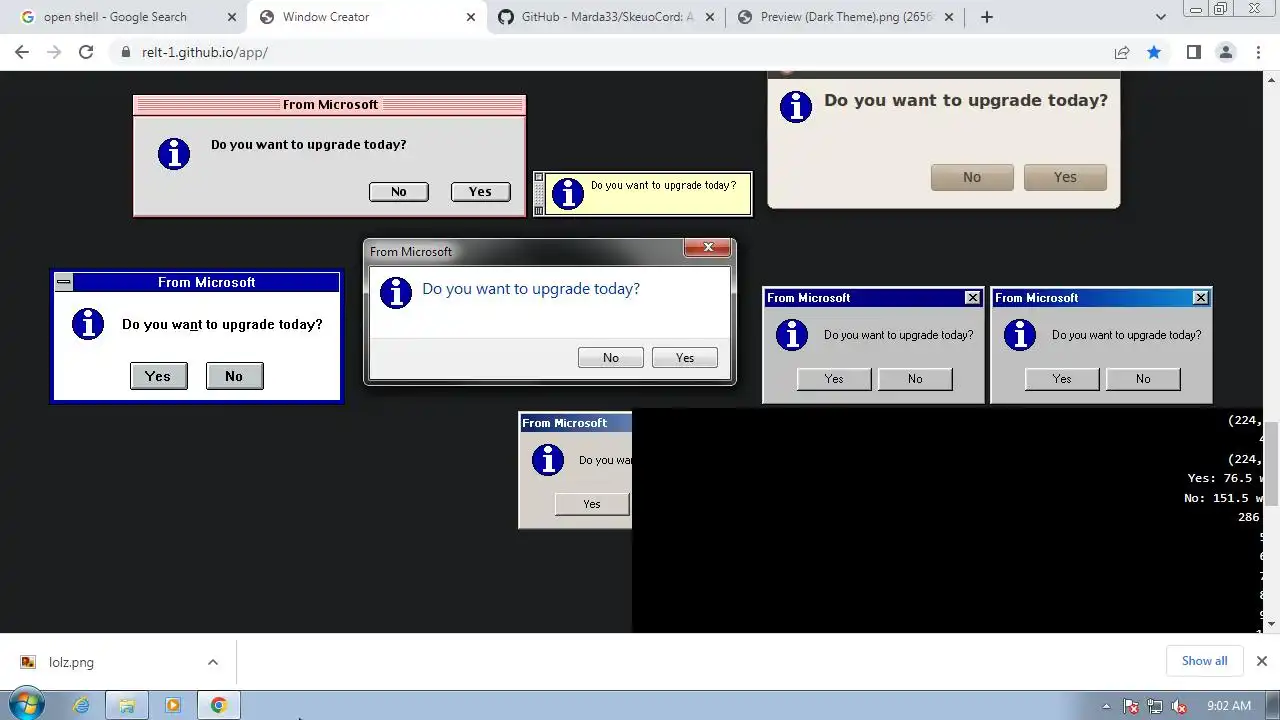Screen dimensions: 1280x720
Task: Close the downloads bar
Action: pyautogui.click(x=1262, y=661)
